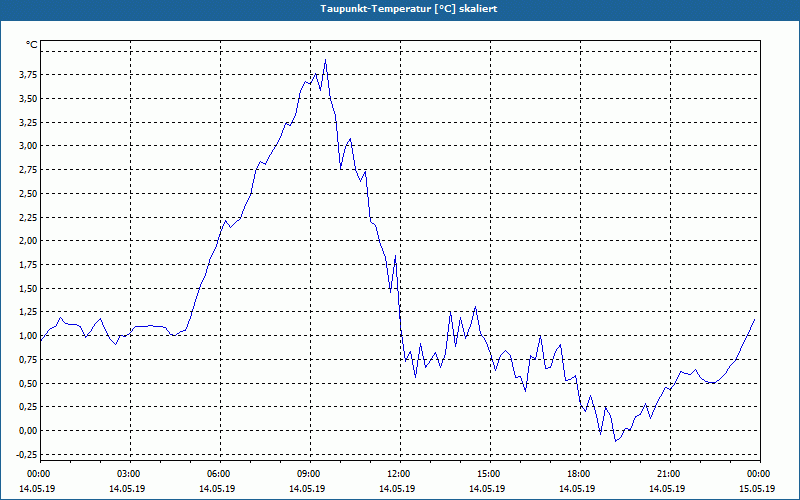
Task: Pick the "14.05.19" date under 18:00
Action: pyautogui.click(x=578, y=488)
